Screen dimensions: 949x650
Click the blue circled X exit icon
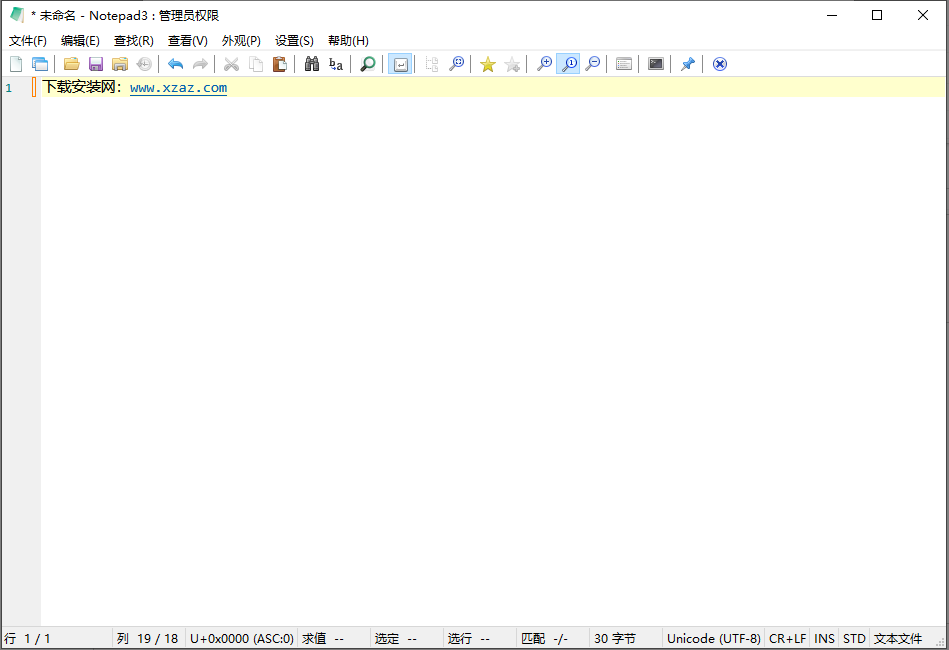click(x=720, y=64)
